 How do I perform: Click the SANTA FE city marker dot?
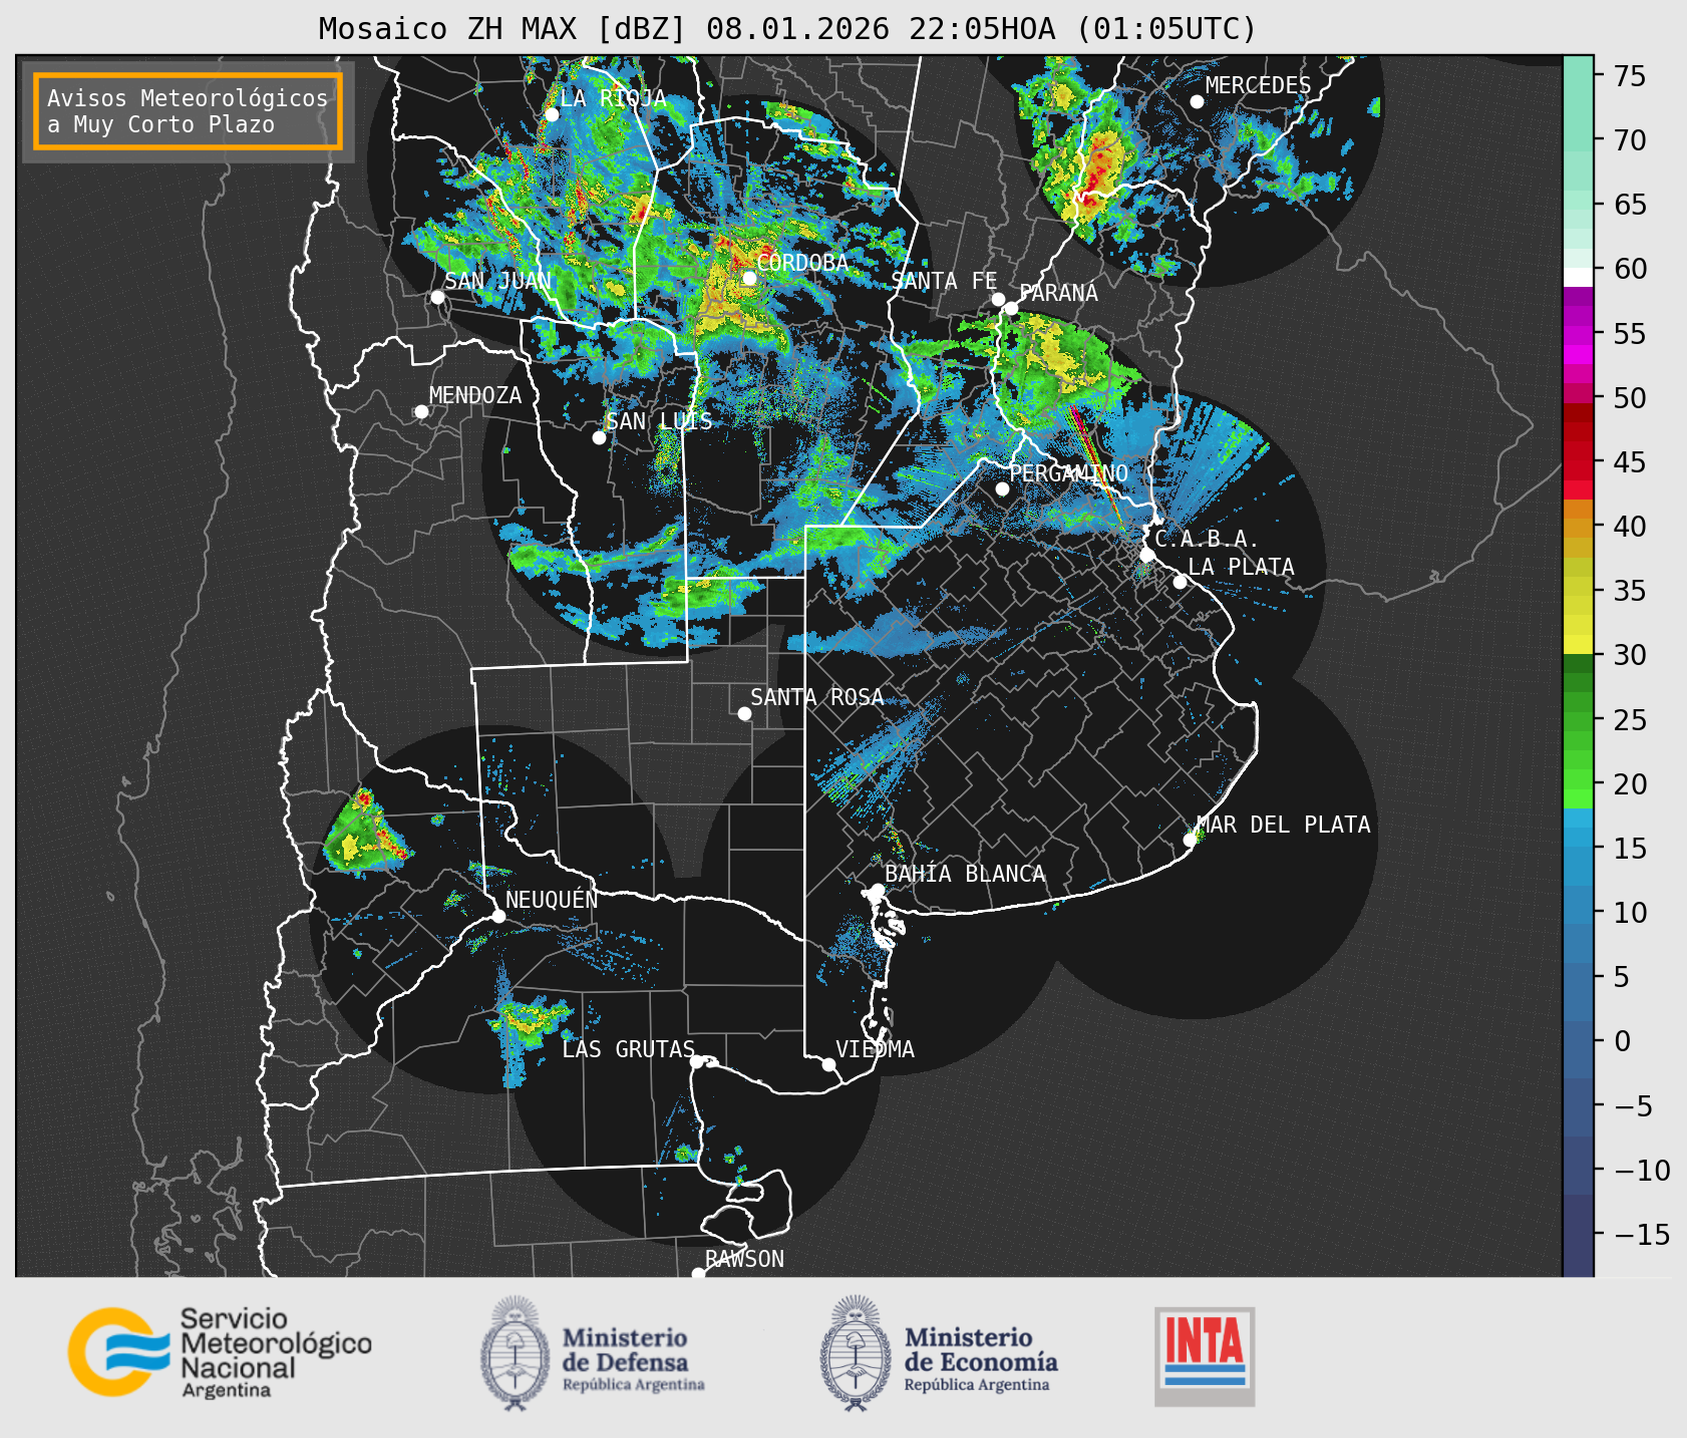pos(998,299)
